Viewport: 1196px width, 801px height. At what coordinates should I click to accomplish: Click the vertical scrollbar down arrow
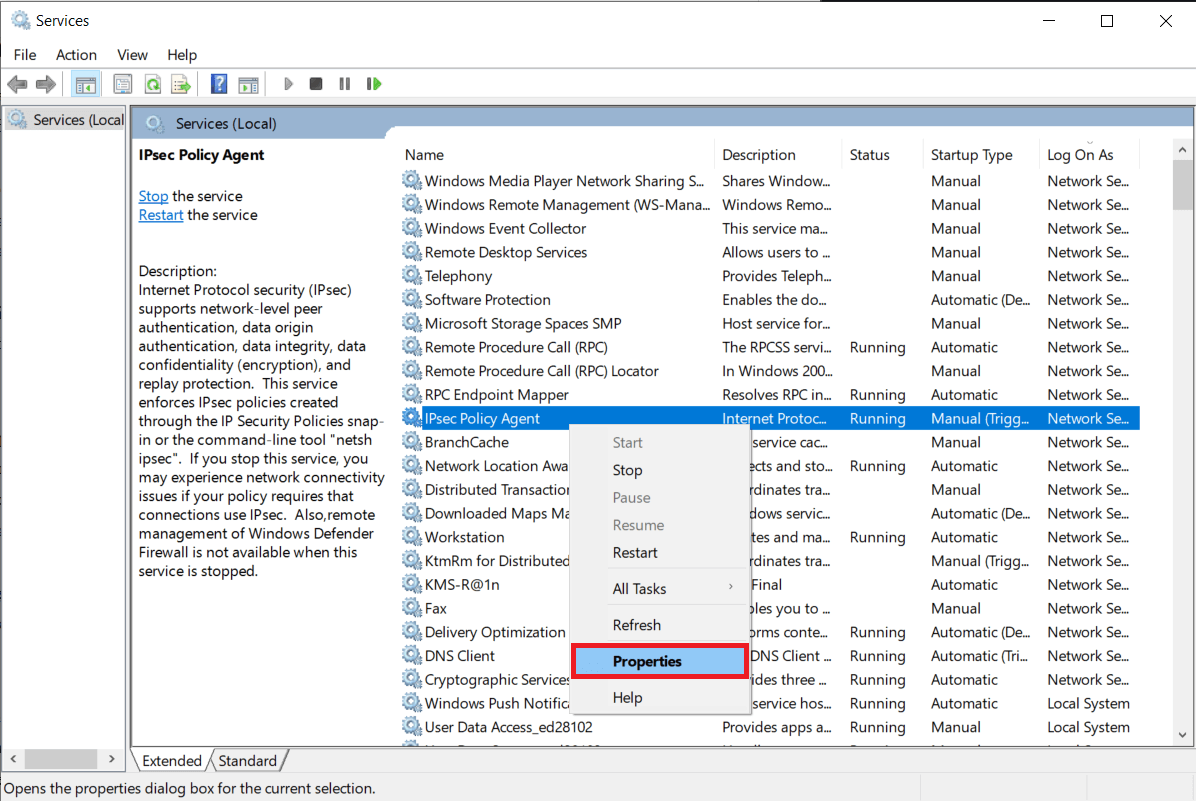click(1183, 734)
